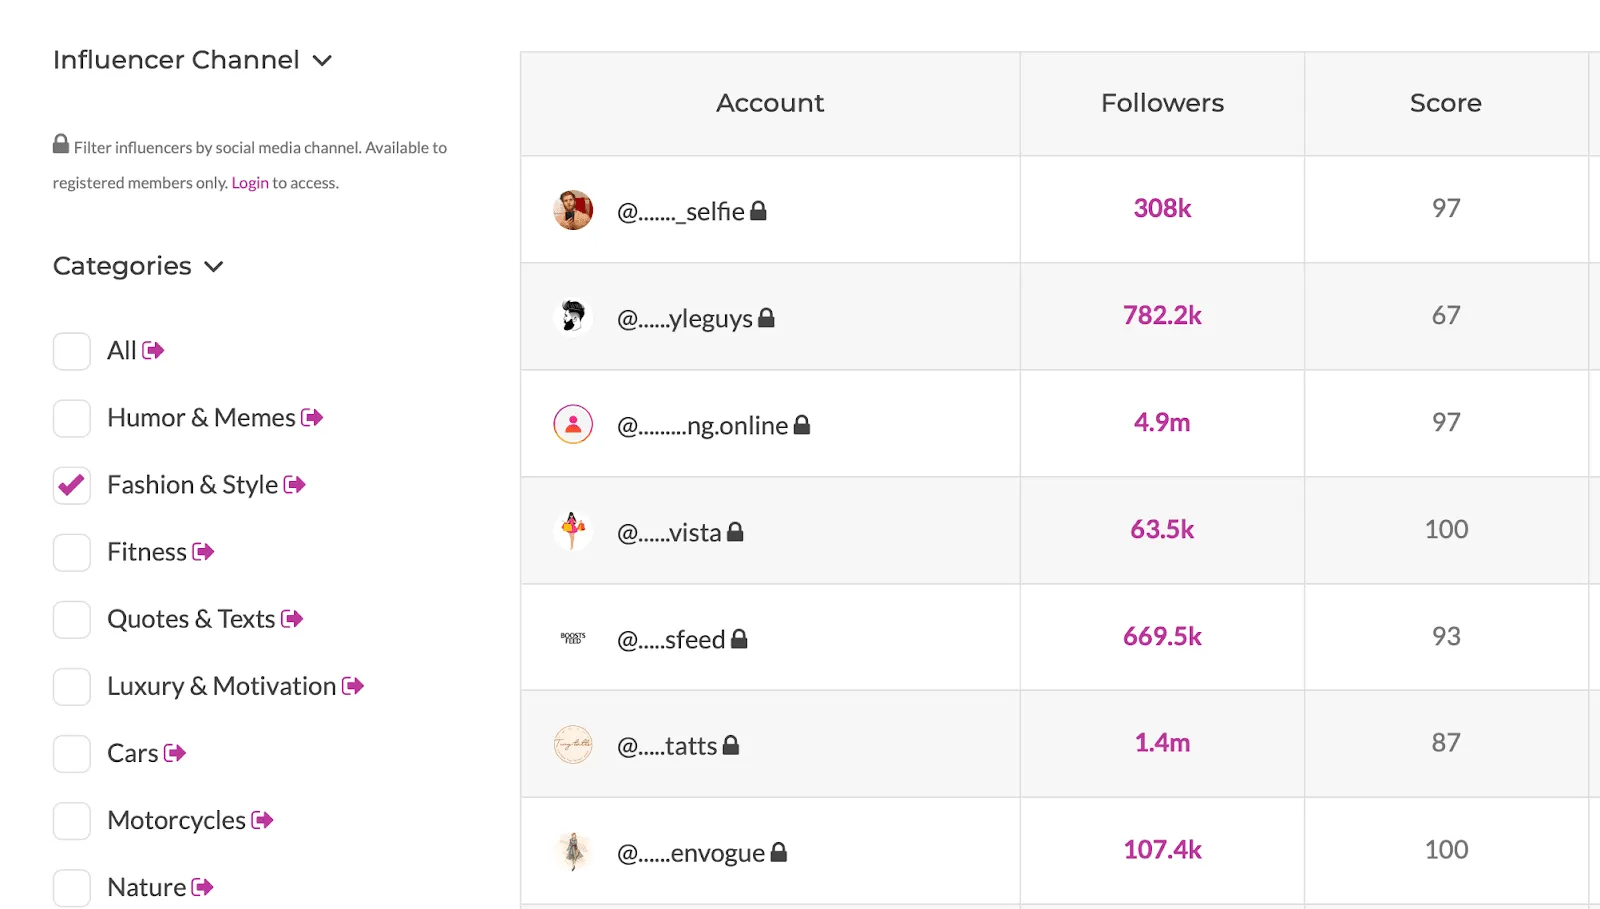Open the Humor & Memes arrow icon

313,418
